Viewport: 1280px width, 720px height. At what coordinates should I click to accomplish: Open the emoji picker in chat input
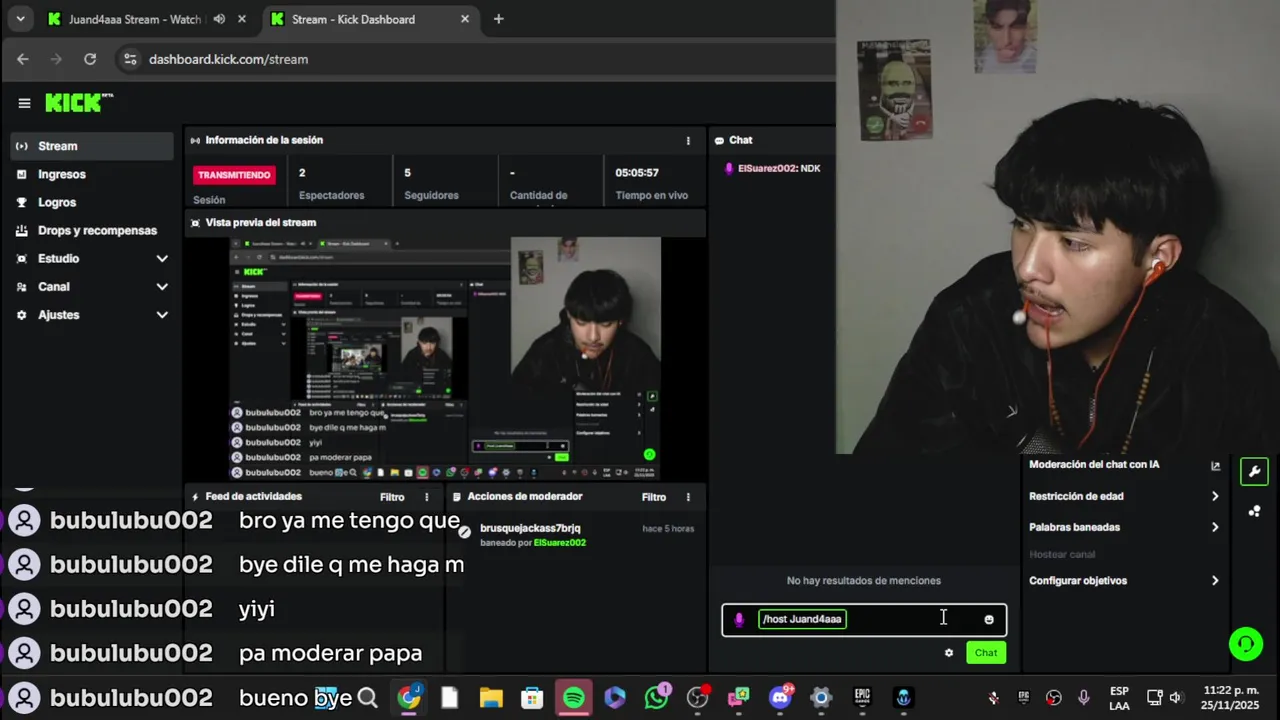[989, 619]
